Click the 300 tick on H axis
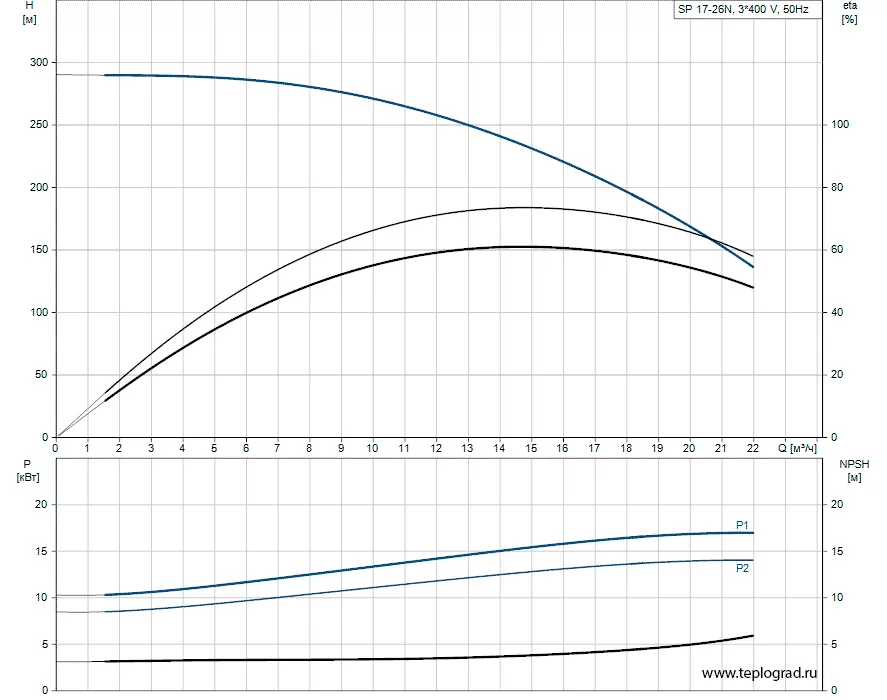 point(38,62)
